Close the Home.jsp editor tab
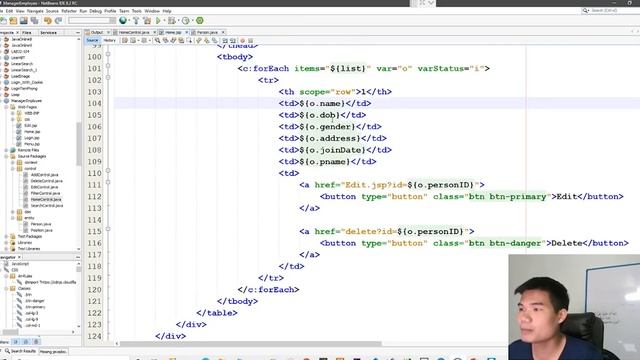Viewport: 640px width, 360px height. point(187,32)
